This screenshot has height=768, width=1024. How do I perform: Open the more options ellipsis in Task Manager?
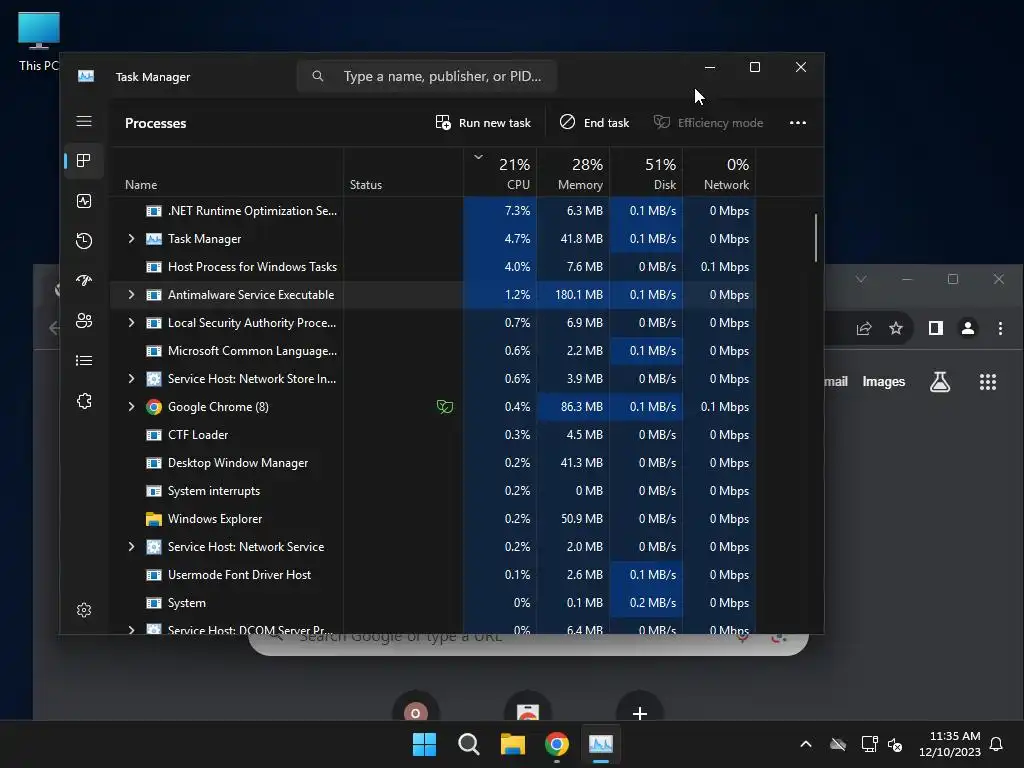(x=797, y=123)
